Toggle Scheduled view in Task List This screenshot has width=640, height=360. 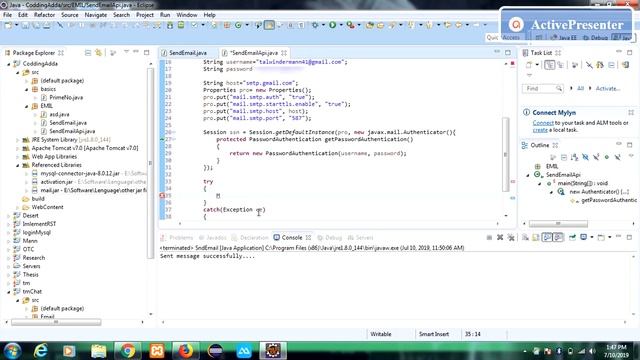pyautogui.click(x=560, y=65)
